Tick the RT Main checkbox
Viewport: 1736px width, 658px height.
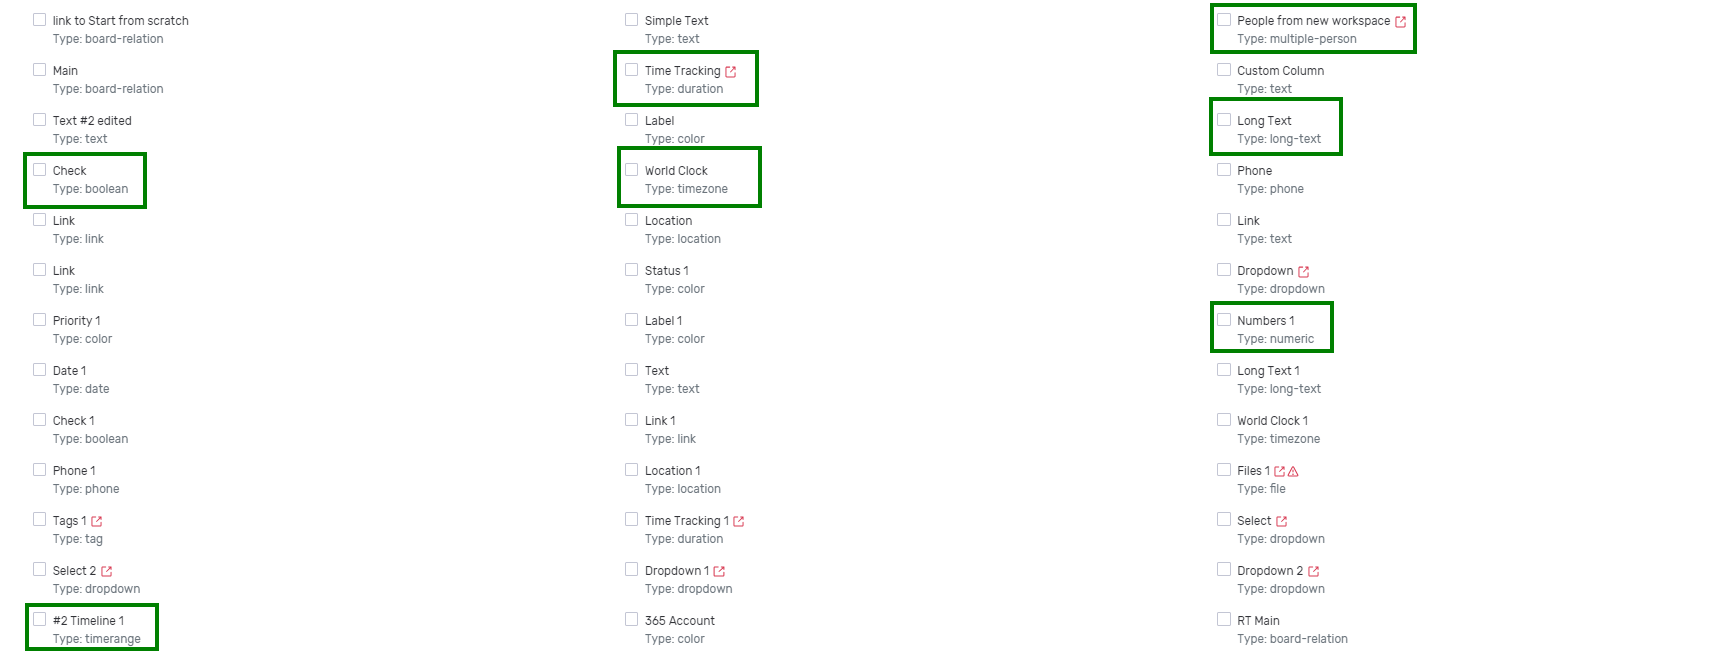(x=1223, y=620)
